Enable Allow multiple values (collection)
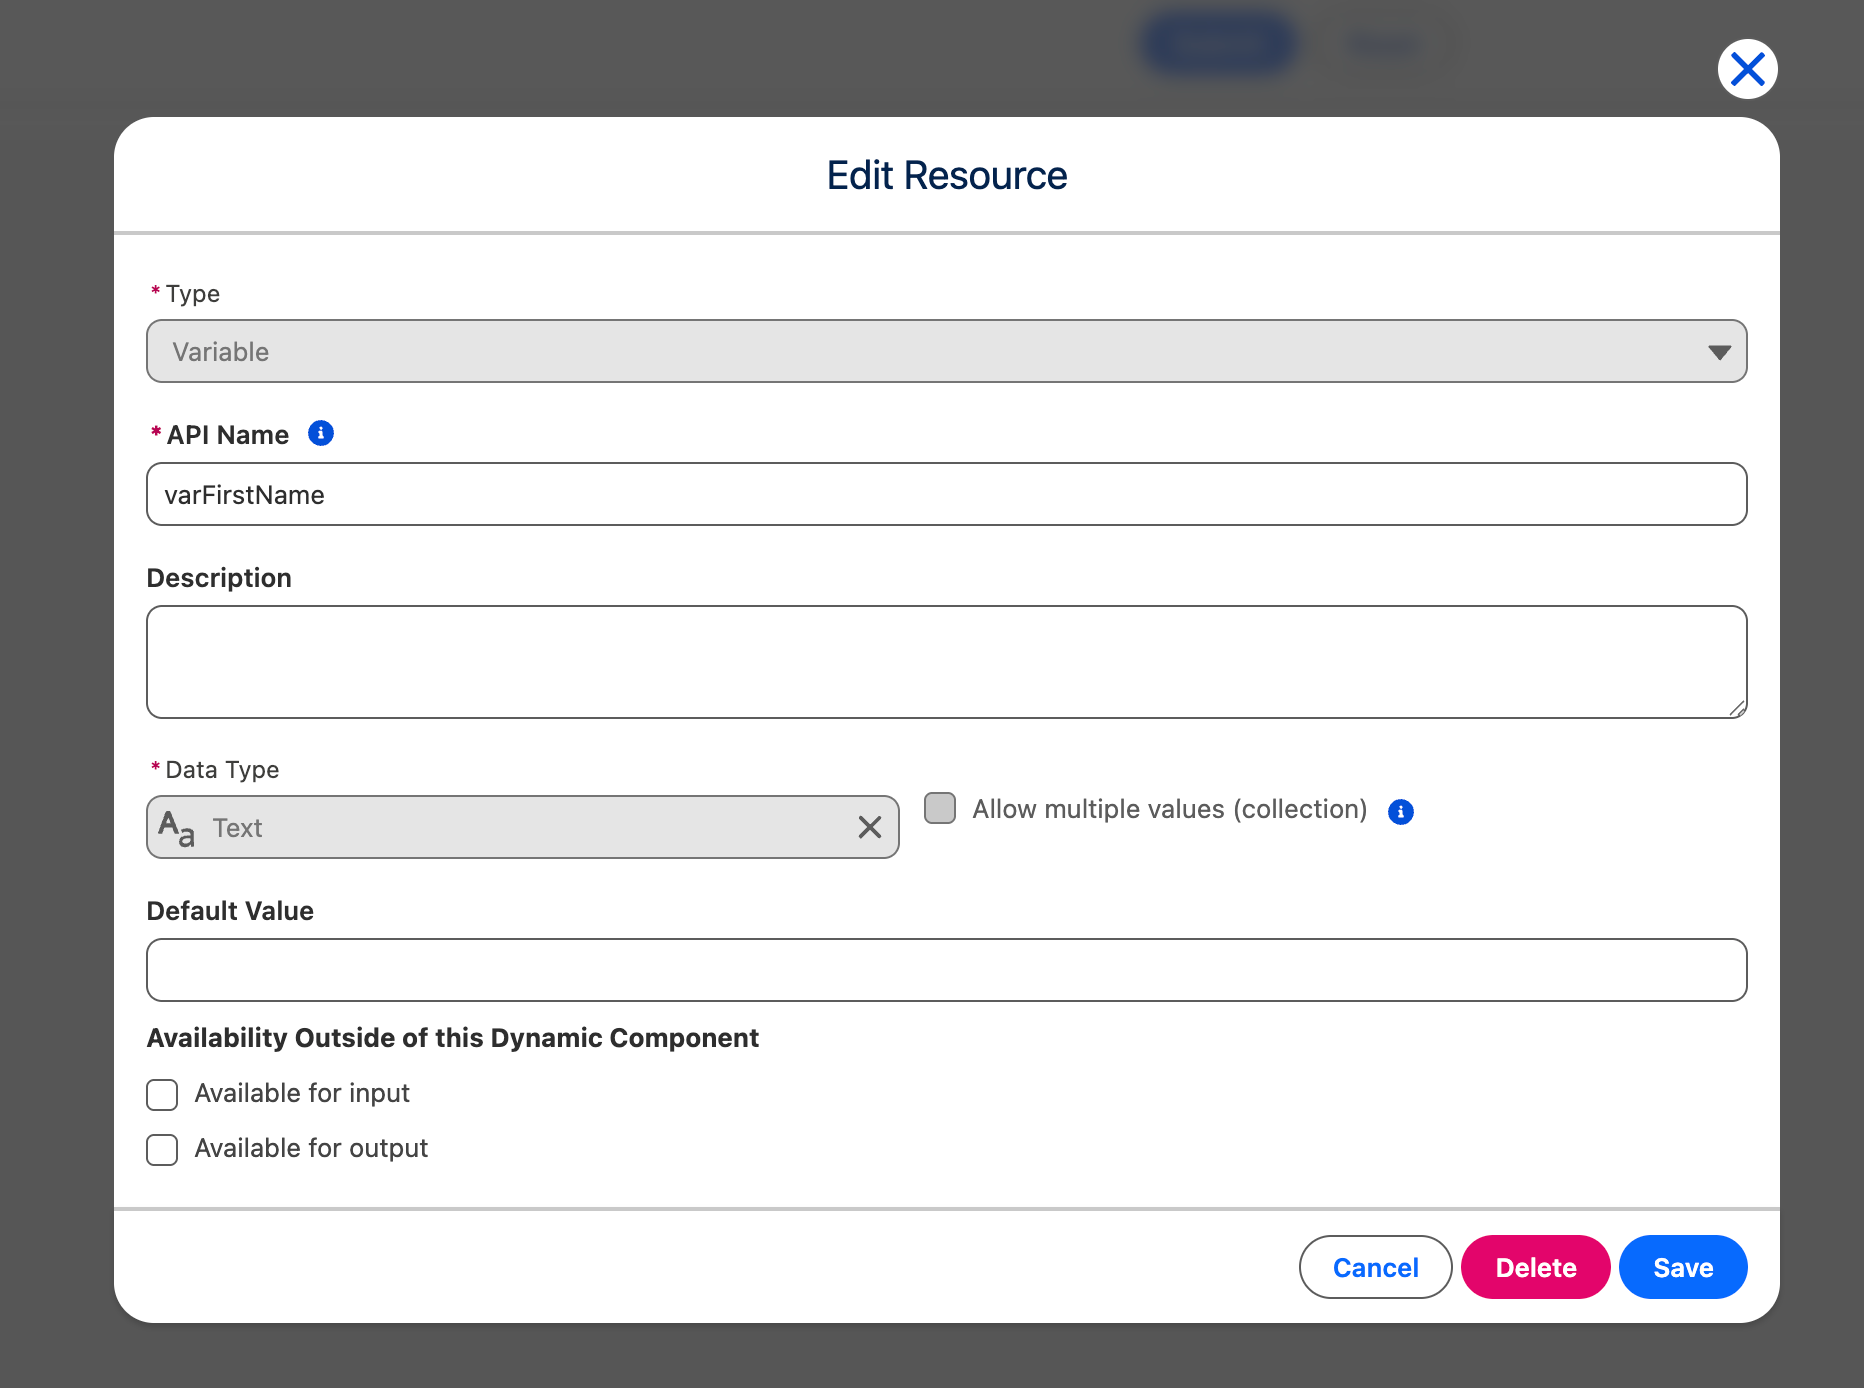This screenshot has height=1388, width=1864. [x=940, y=808]
